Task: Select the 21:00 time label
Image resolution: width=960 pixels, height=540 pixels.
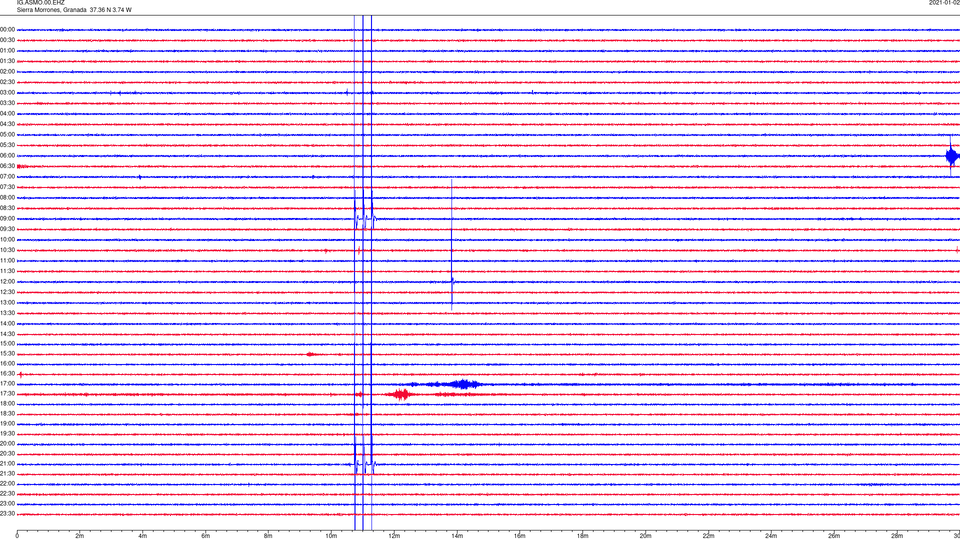Action: (7, 463)
